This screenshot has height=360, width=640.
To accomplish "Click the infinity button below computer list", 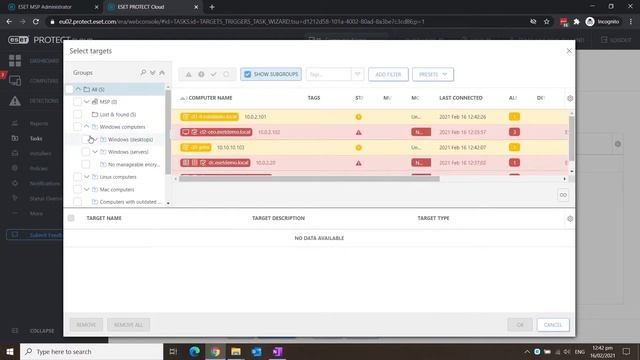I will pyautogui.click(x=563, y=195).
